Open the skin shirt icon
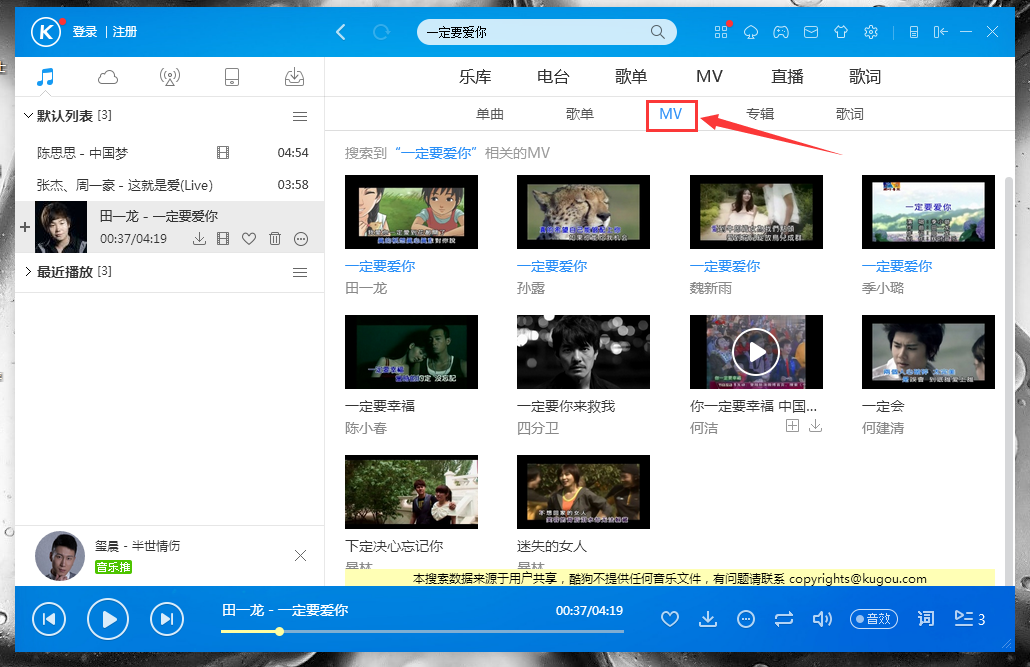This screenshot has height=667, width=1030. (841, 32)
